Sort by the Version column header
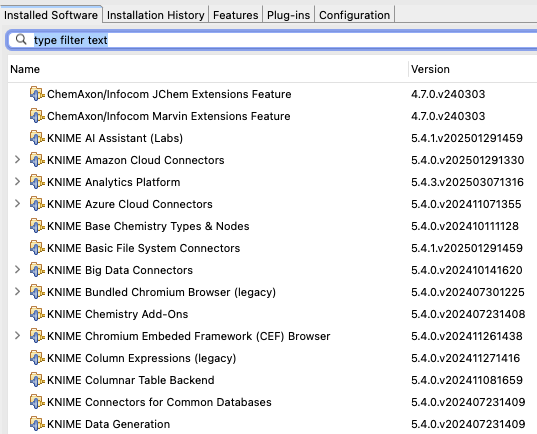Viewport: 537px width, 434px height. point(473,69)
